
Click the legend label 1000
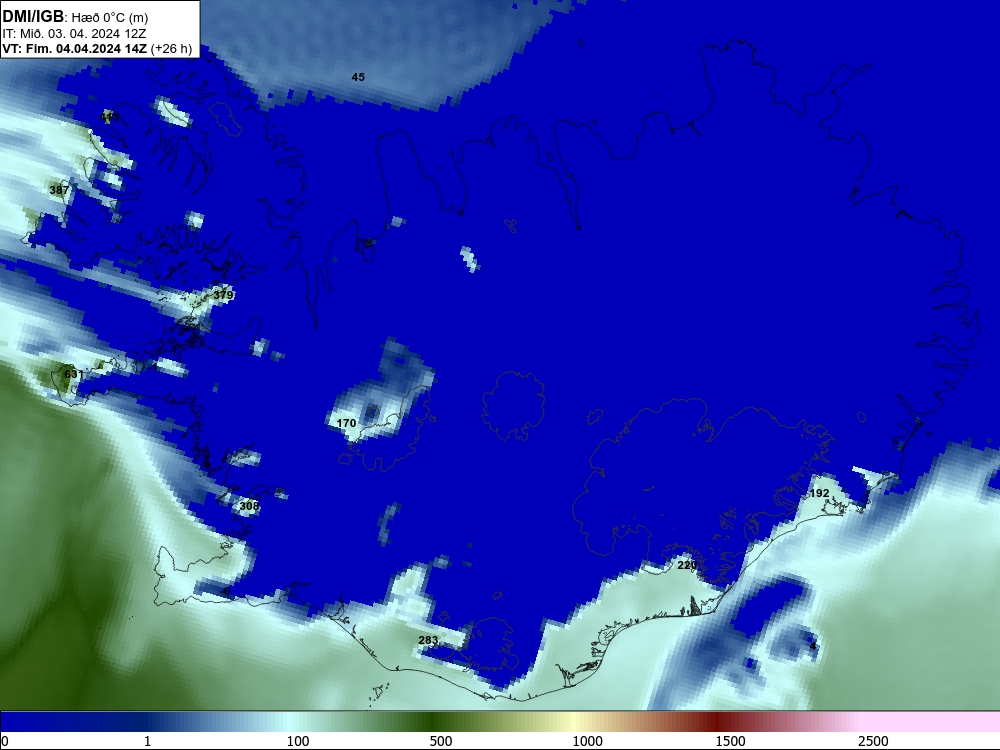(x=587, y=741)
